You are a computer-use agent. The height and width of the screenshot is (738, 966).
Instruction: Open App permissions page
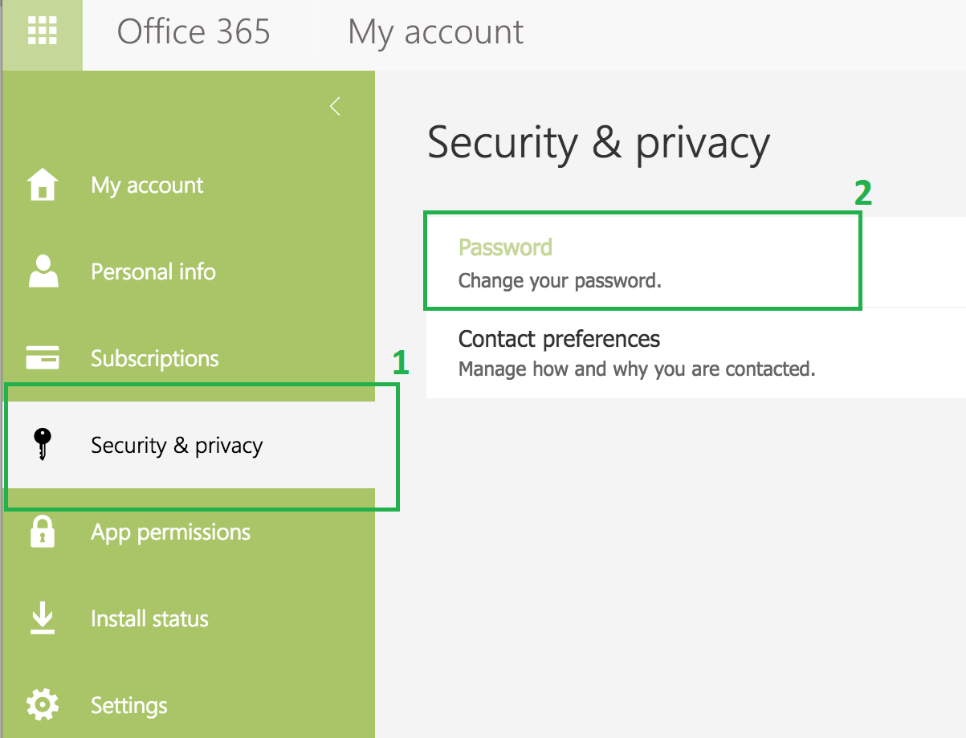[170, 532]
